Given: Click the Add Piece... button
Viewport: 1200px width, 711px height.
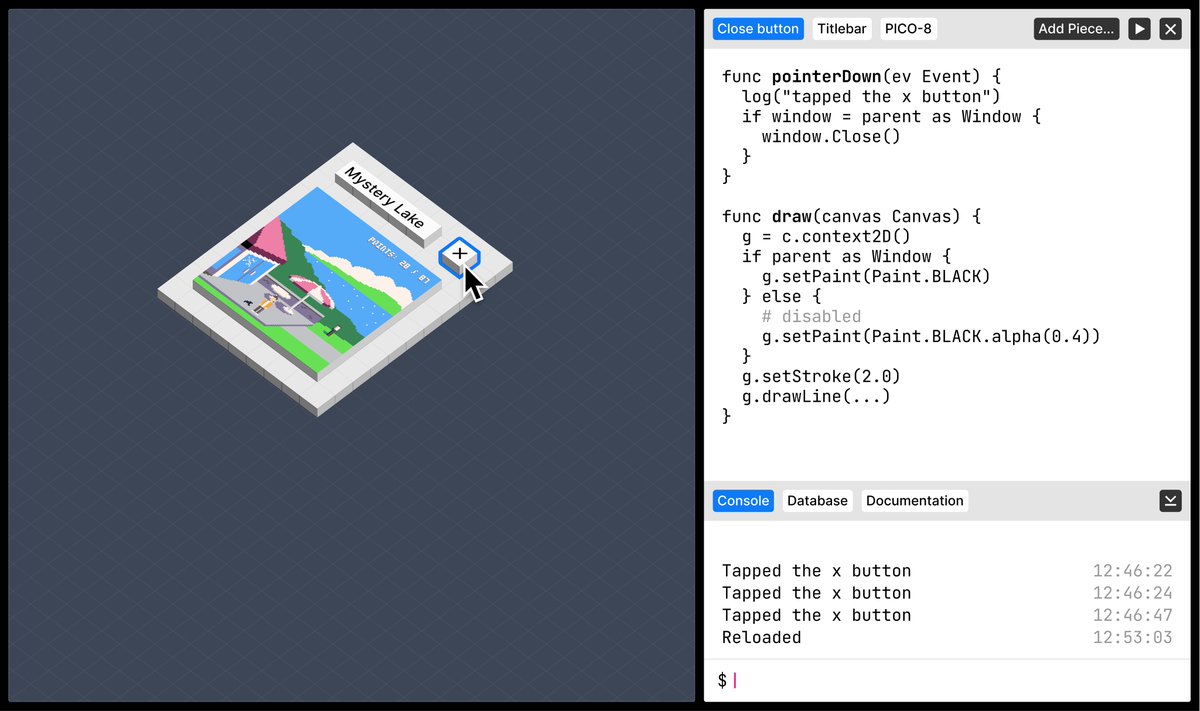Looking at the screenshot, I should pos(1076,29).
